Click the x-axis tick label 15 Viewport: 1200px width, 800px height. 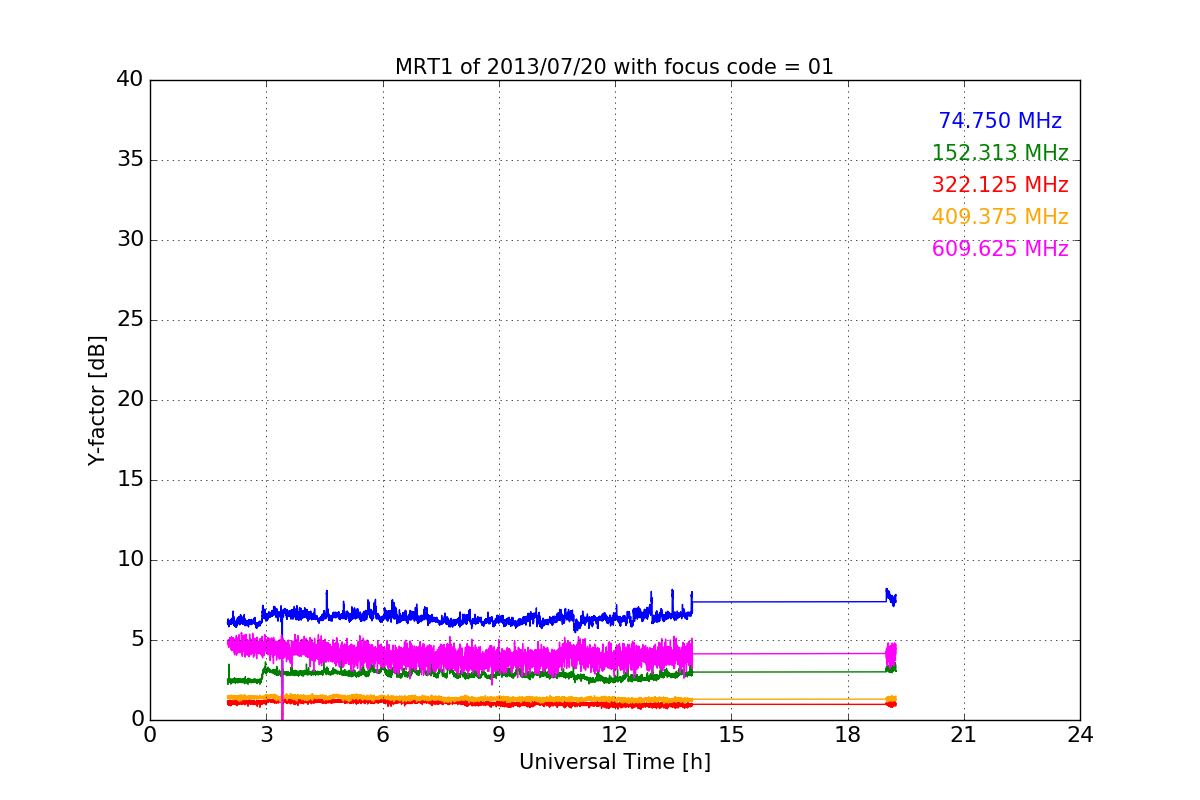pyautogui.click(x=731, y=735)
